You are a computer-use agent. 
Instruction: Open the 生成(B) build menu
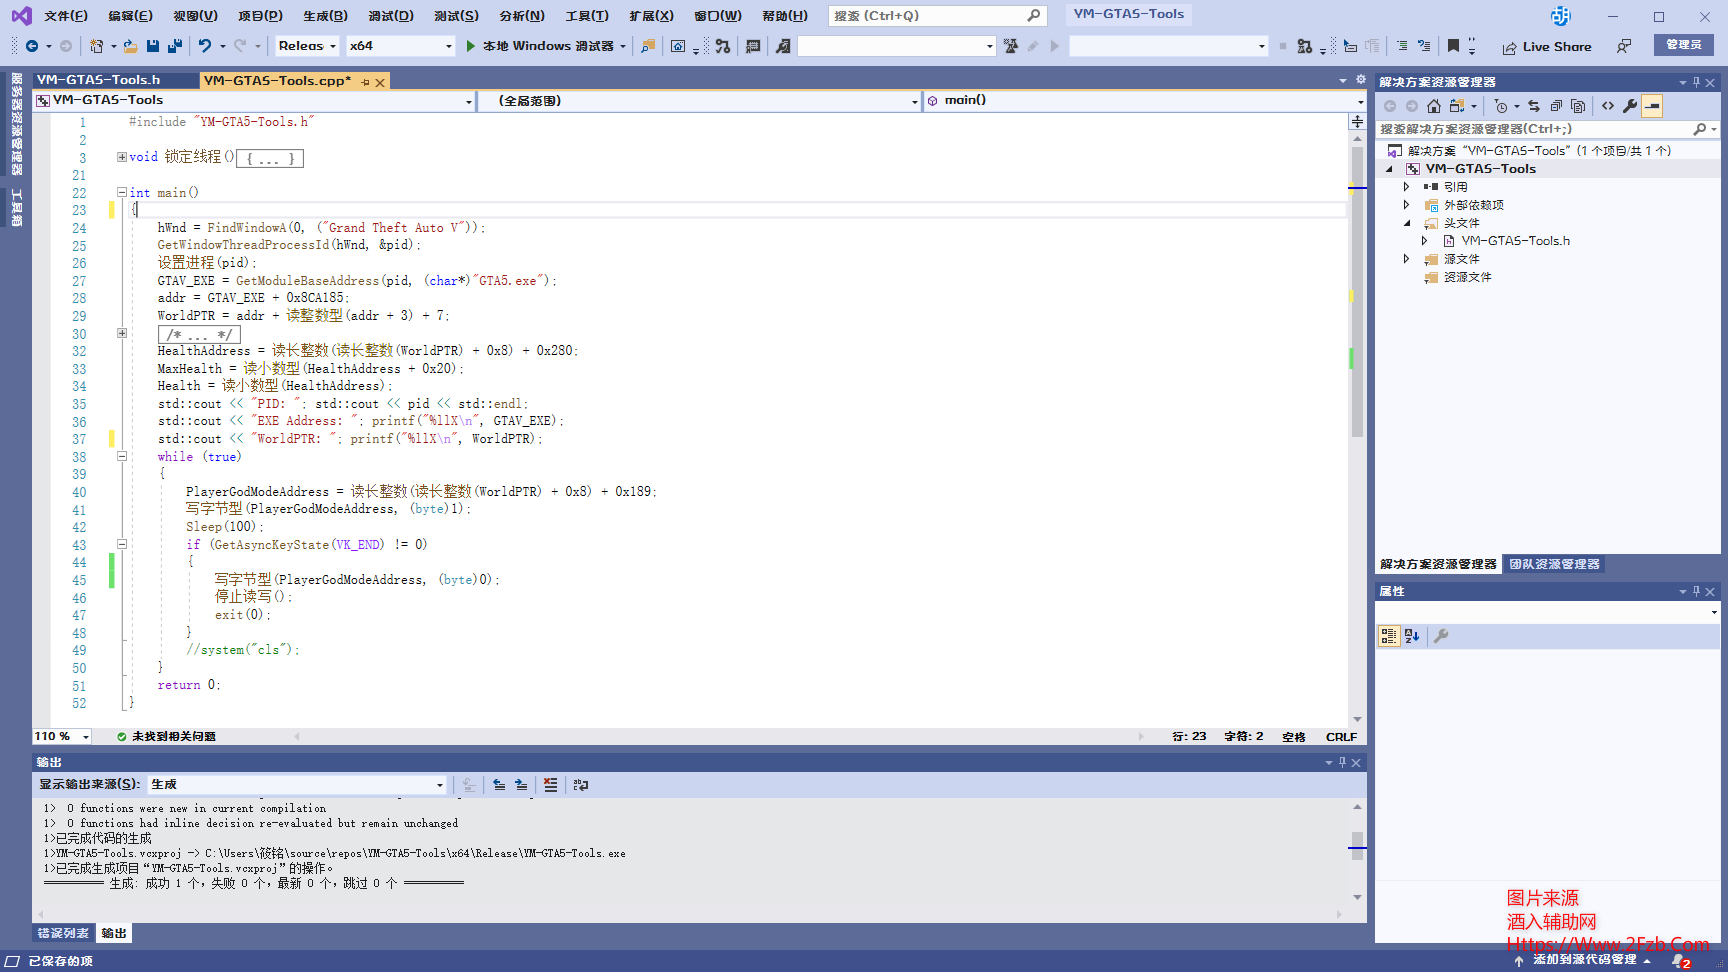pyautogui.click(x=325, y=16)
